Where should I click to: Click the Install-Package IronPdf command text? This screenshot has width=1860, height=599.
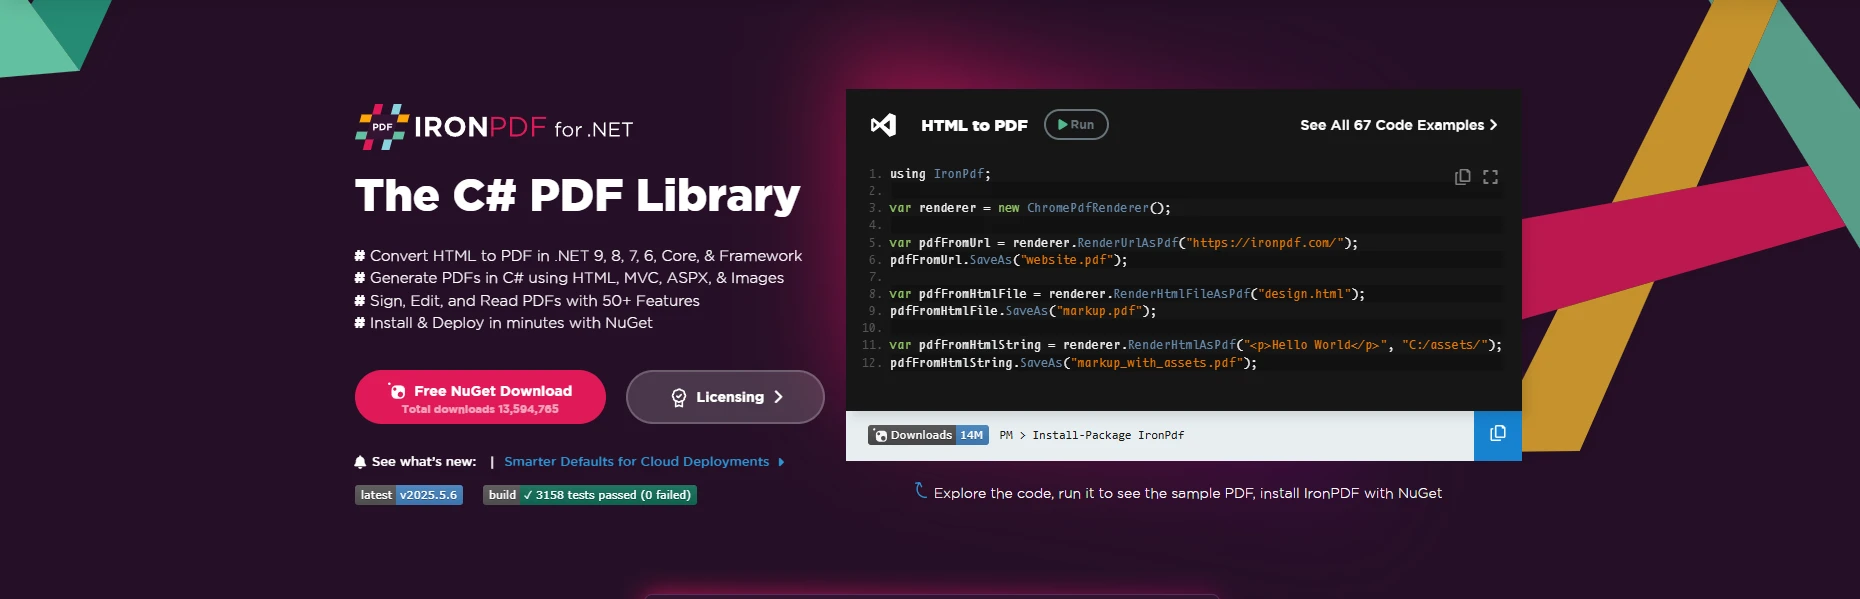tap(1107, 436)
